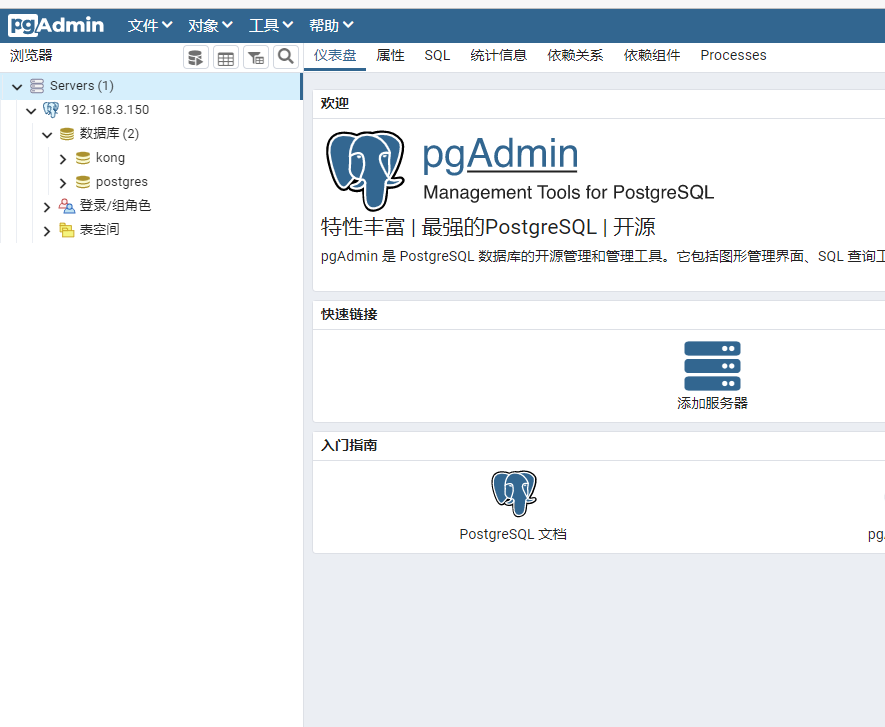Open the Search Objects magnifier icon
Screen dimensions: 885x727
click(286, 57)
